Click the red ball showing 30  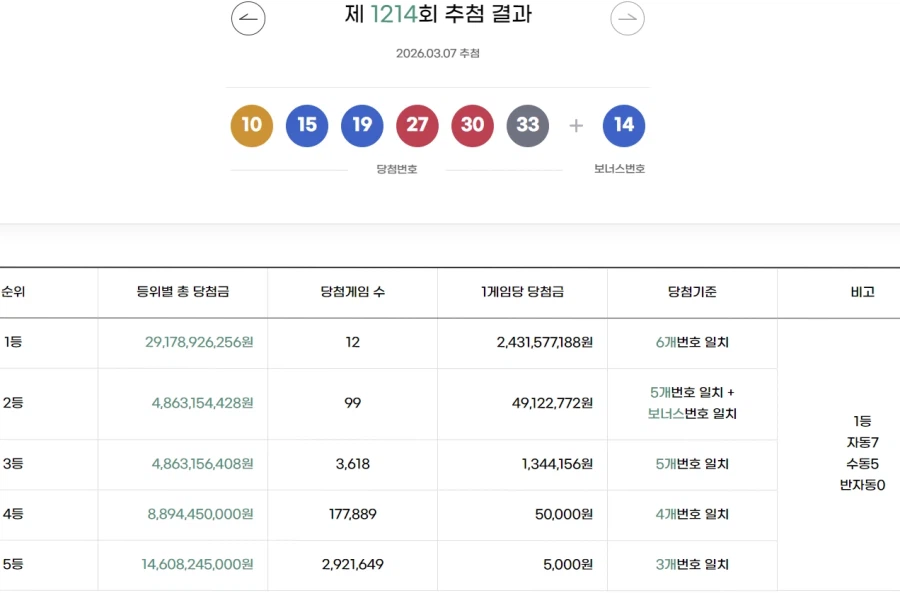tap(472, 125)
